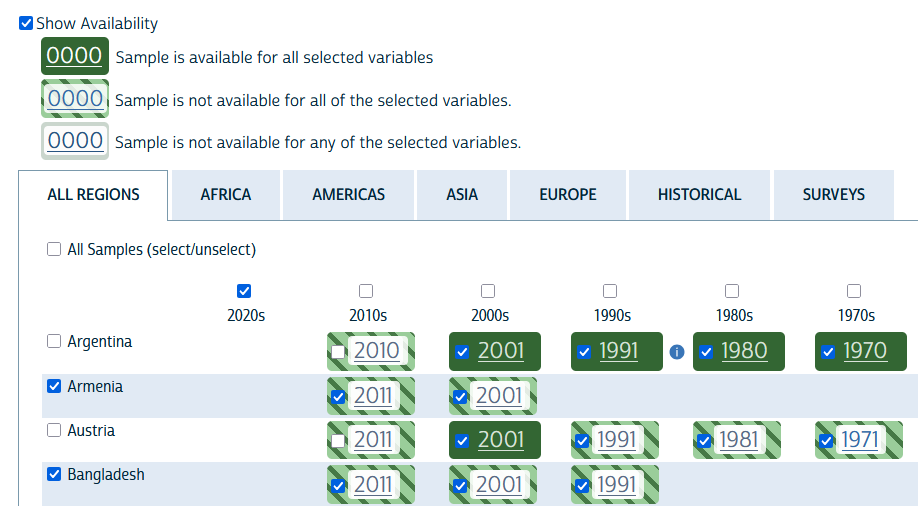
Task: Select the Argentina country checkbox
Action: pos(54,341)
